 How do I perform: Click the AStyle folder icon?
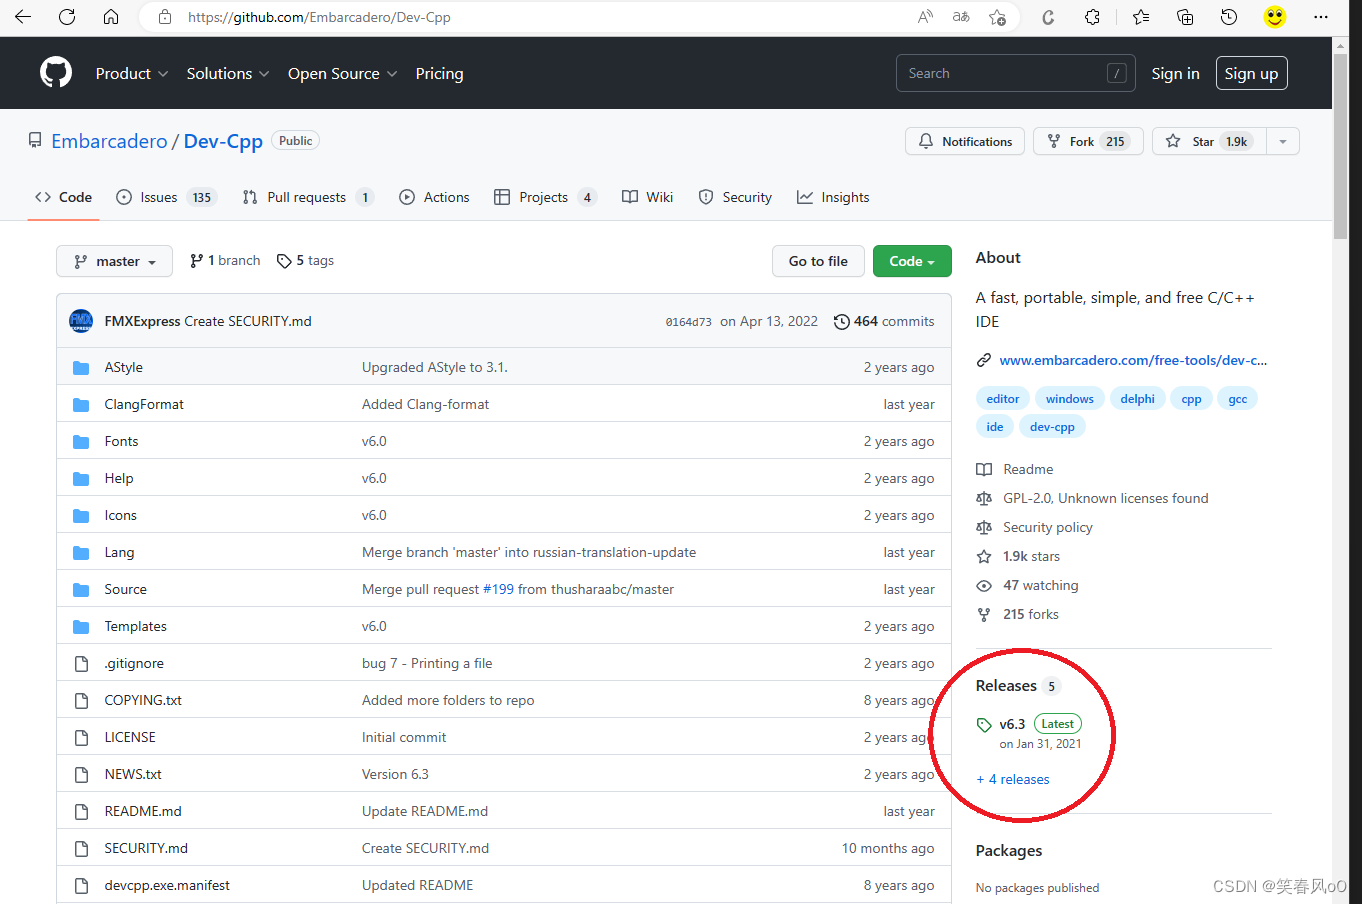pos(81,368)
